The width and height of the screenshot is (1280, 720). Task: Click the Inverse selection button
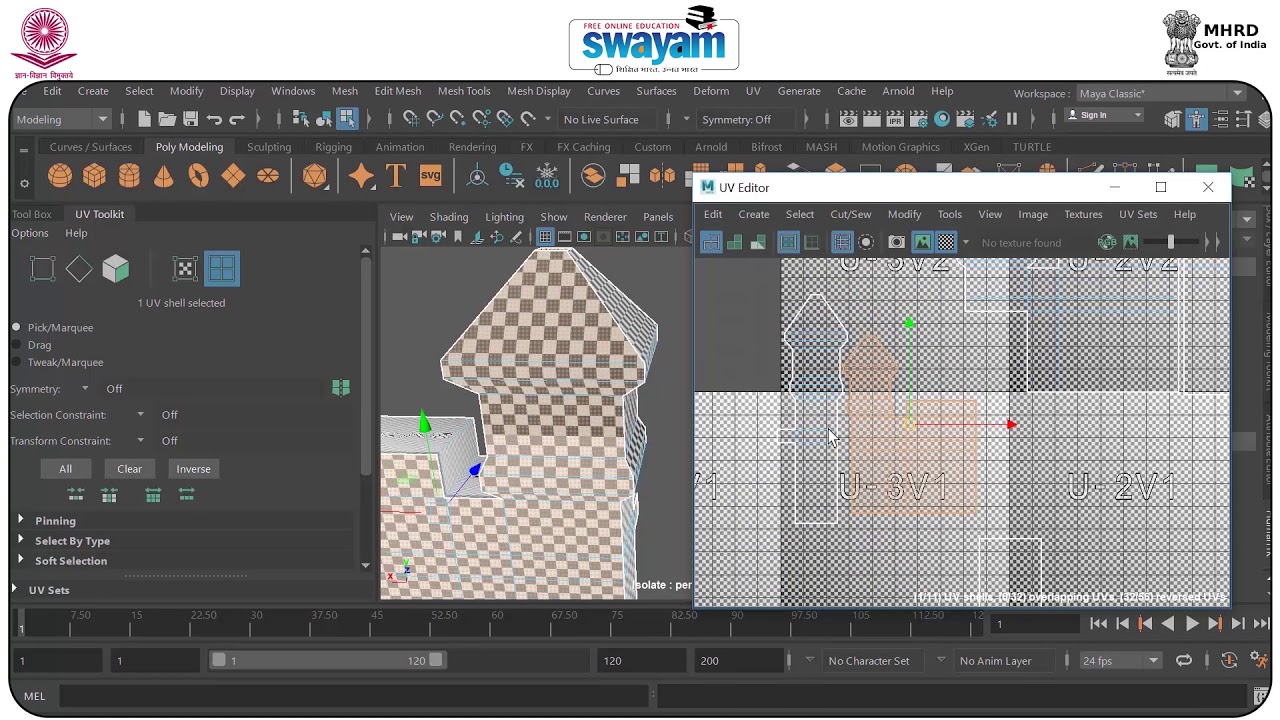click(x=193, y=469)
